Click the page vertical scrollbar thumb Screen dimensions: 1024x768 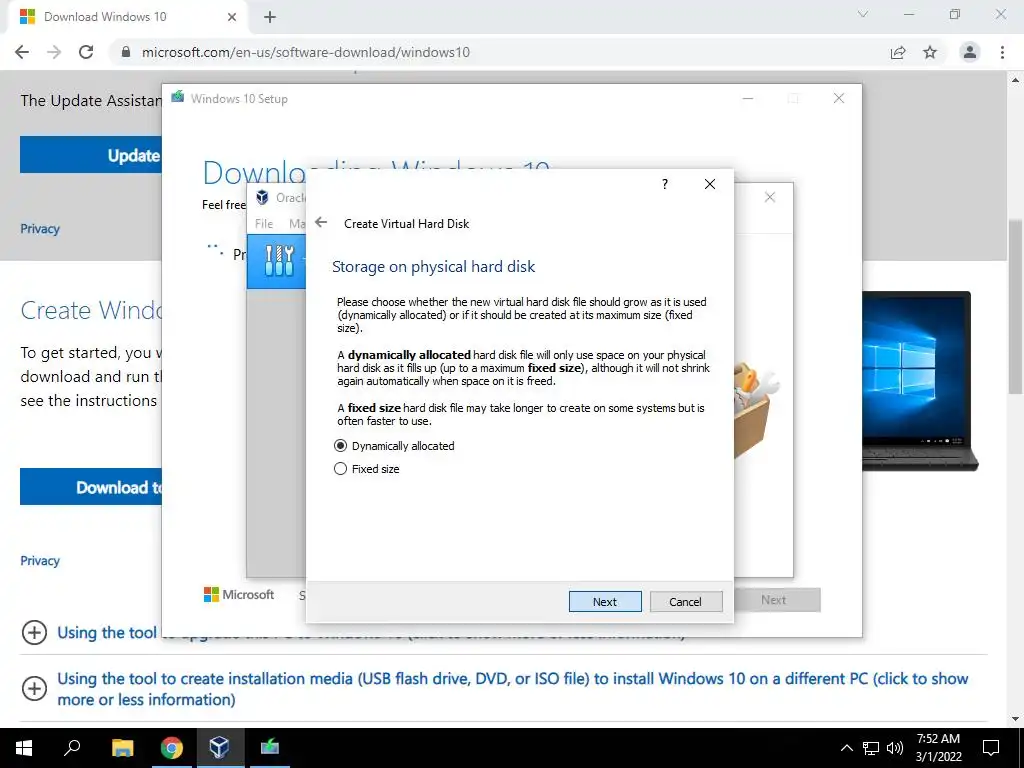point(1016,307)
